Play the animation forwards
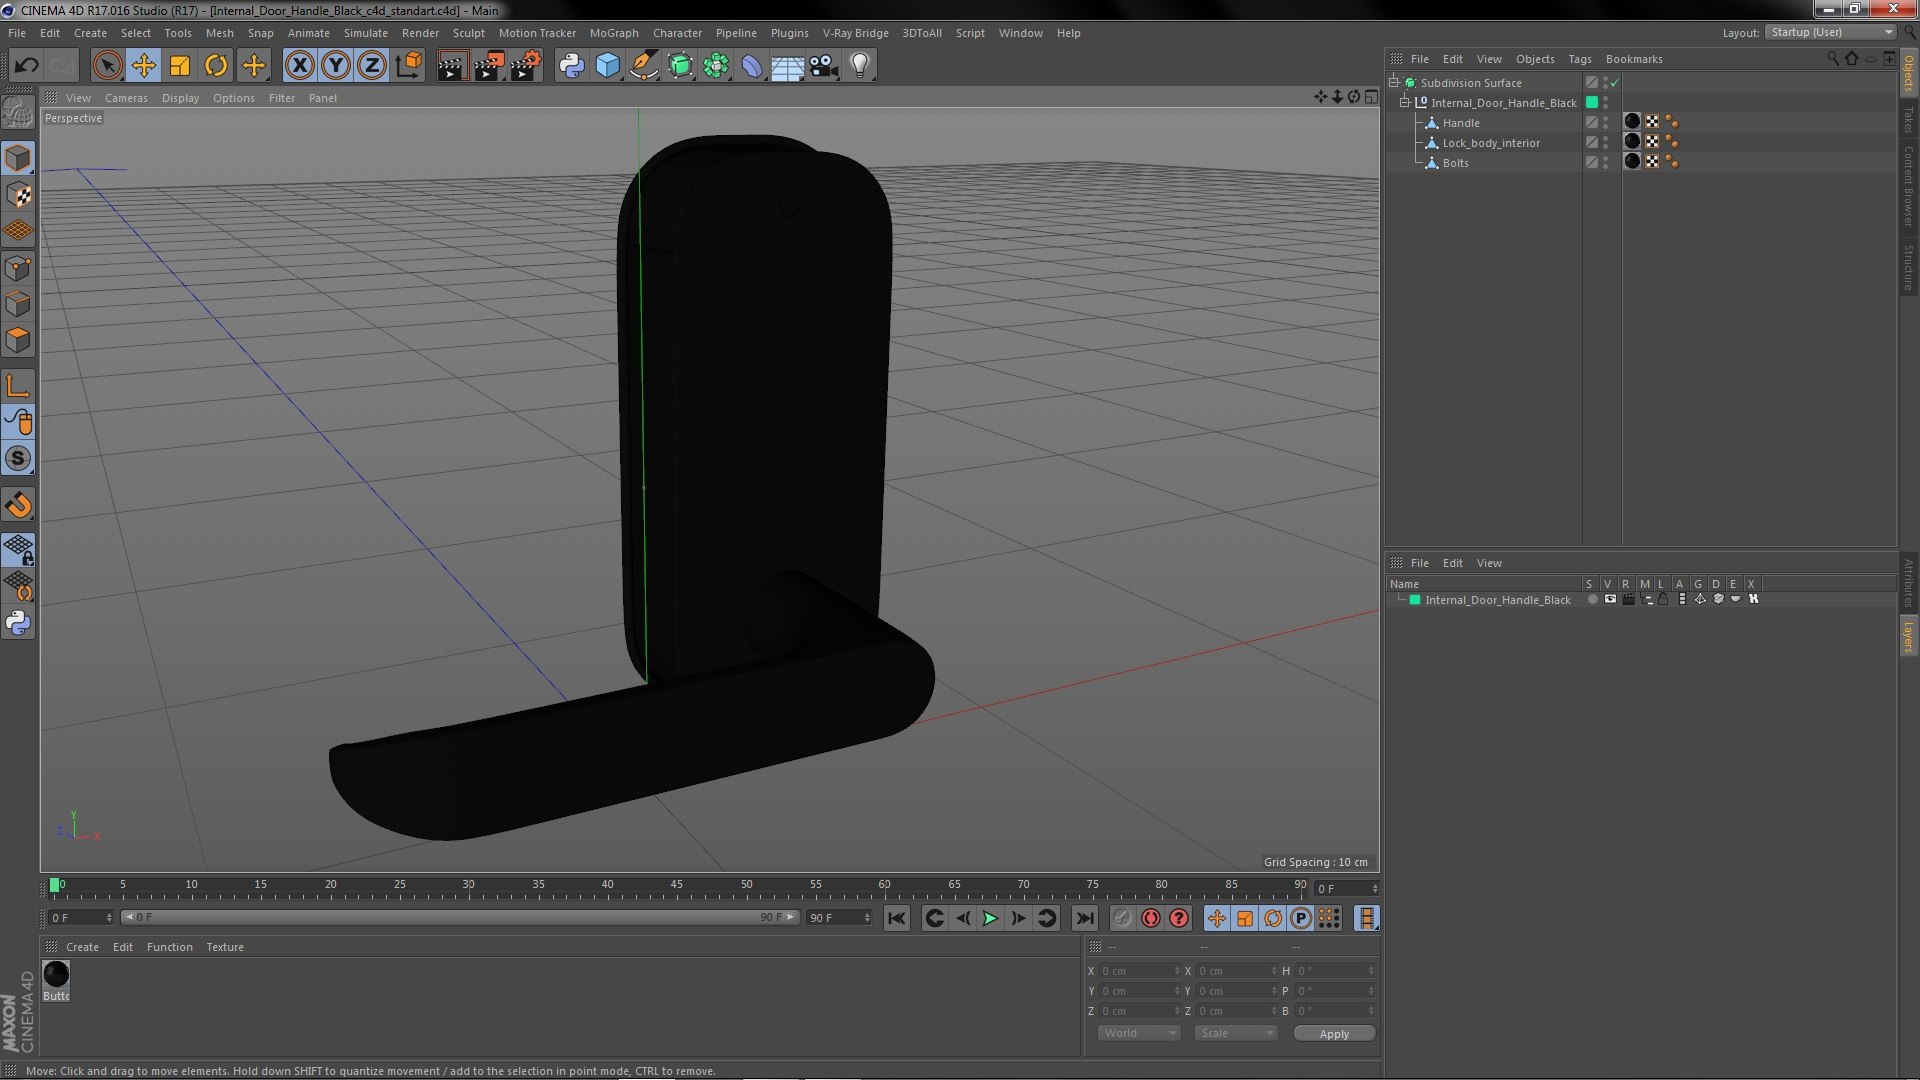 point(990,918)
